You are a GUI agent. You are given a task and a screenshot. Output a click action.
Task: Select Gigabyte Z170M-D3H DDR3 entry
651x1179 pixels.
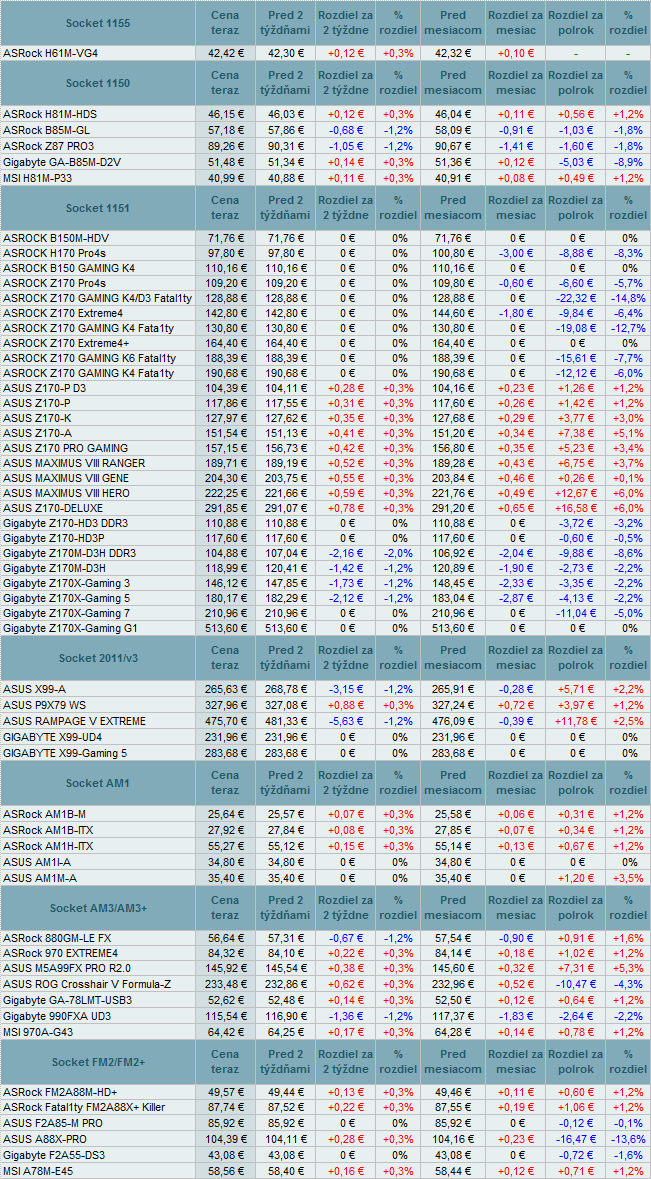69,553
